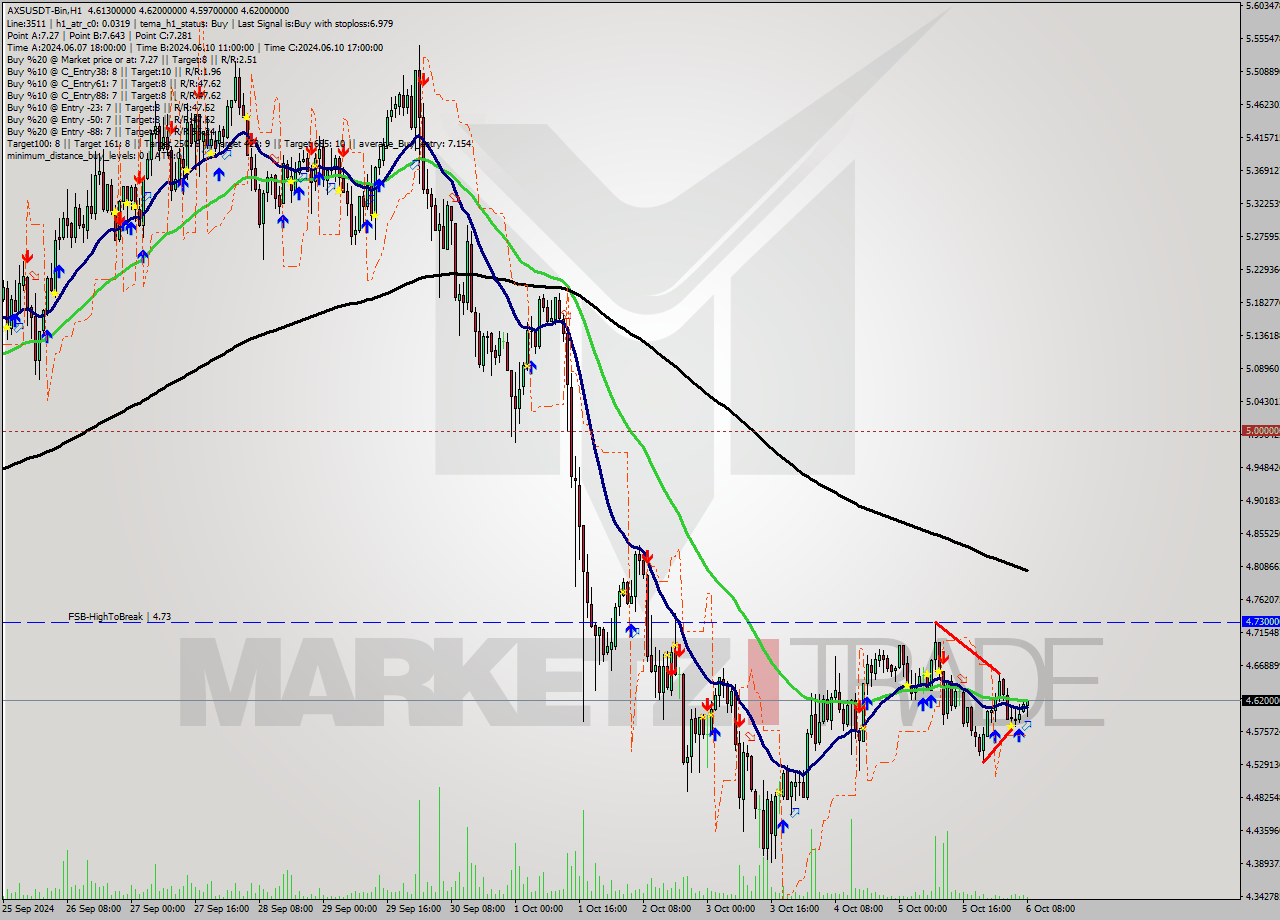
Task: Click the 5.08960 price axis label
Action: pyautogui.click(x=1262, y=368)
